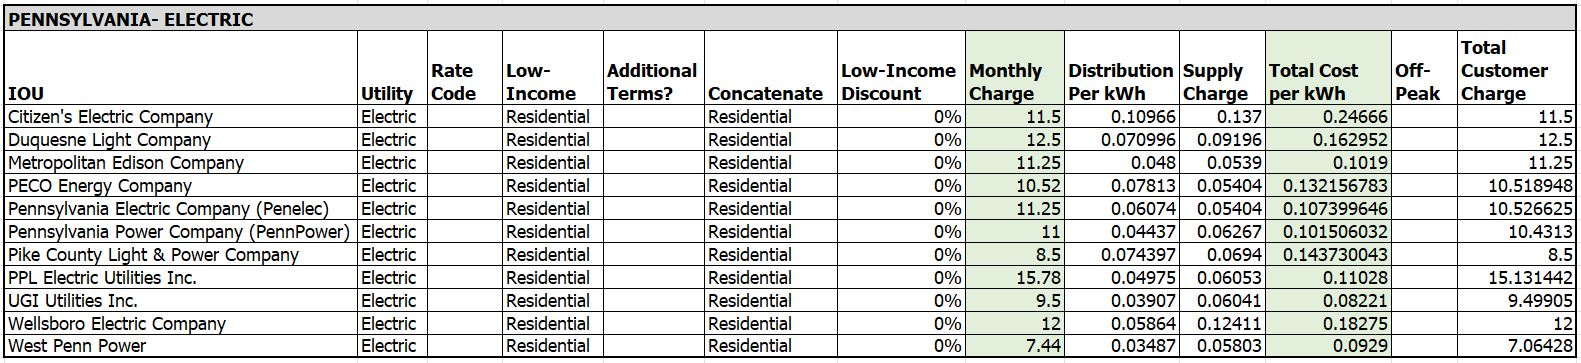Select the Duquesne Light Company cell
Viewport: 1581px width, 363px height.
[180, 140]
